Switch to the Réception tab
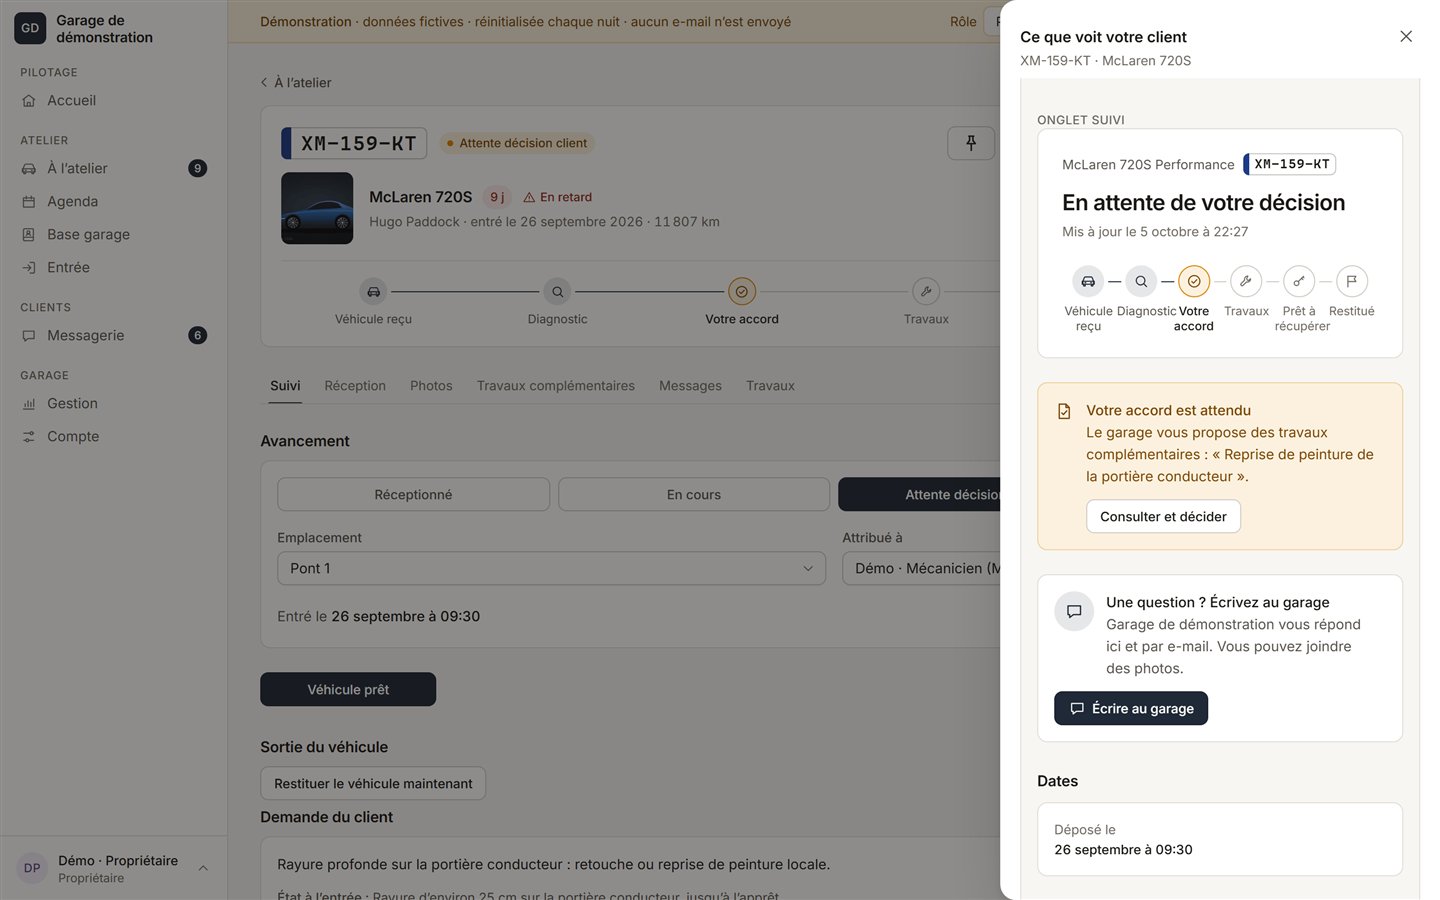 coord(355,386)
